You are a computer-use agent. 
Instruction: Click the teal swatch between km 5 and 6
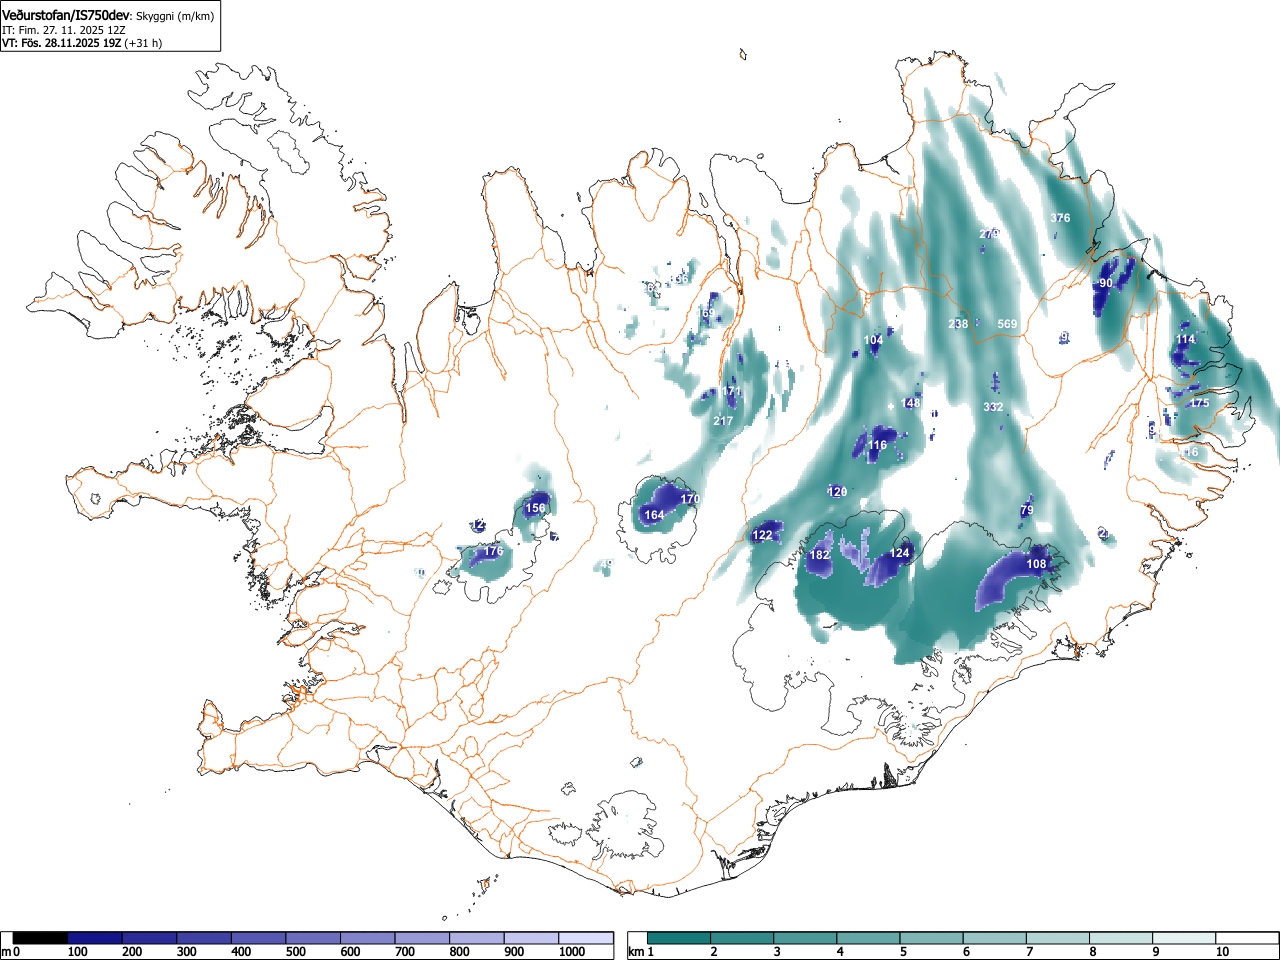coord(932,938)
